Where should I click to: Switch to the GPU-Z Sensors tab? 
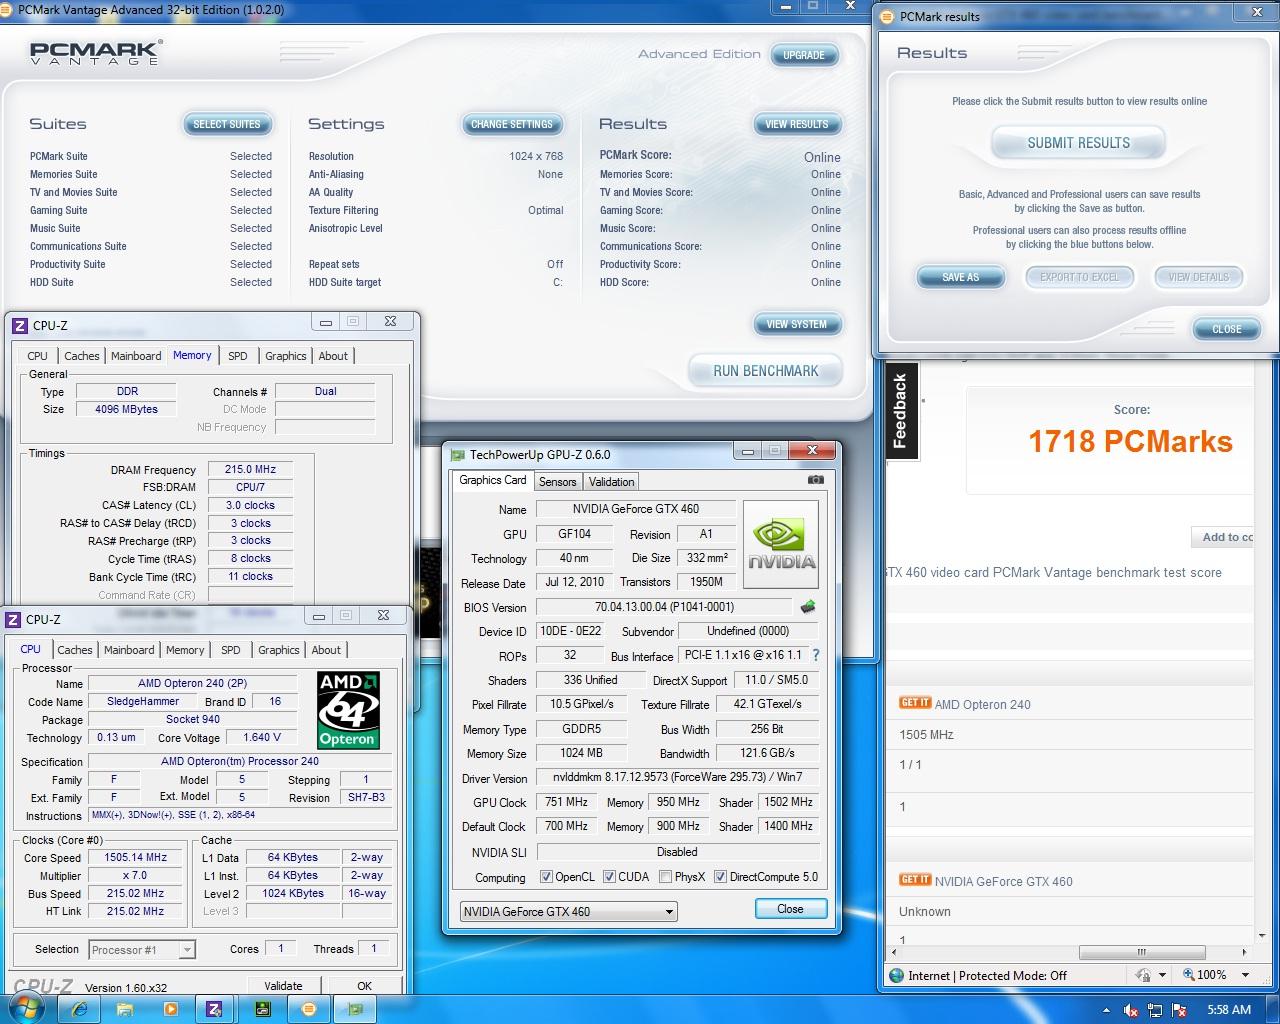coord(557,482)
